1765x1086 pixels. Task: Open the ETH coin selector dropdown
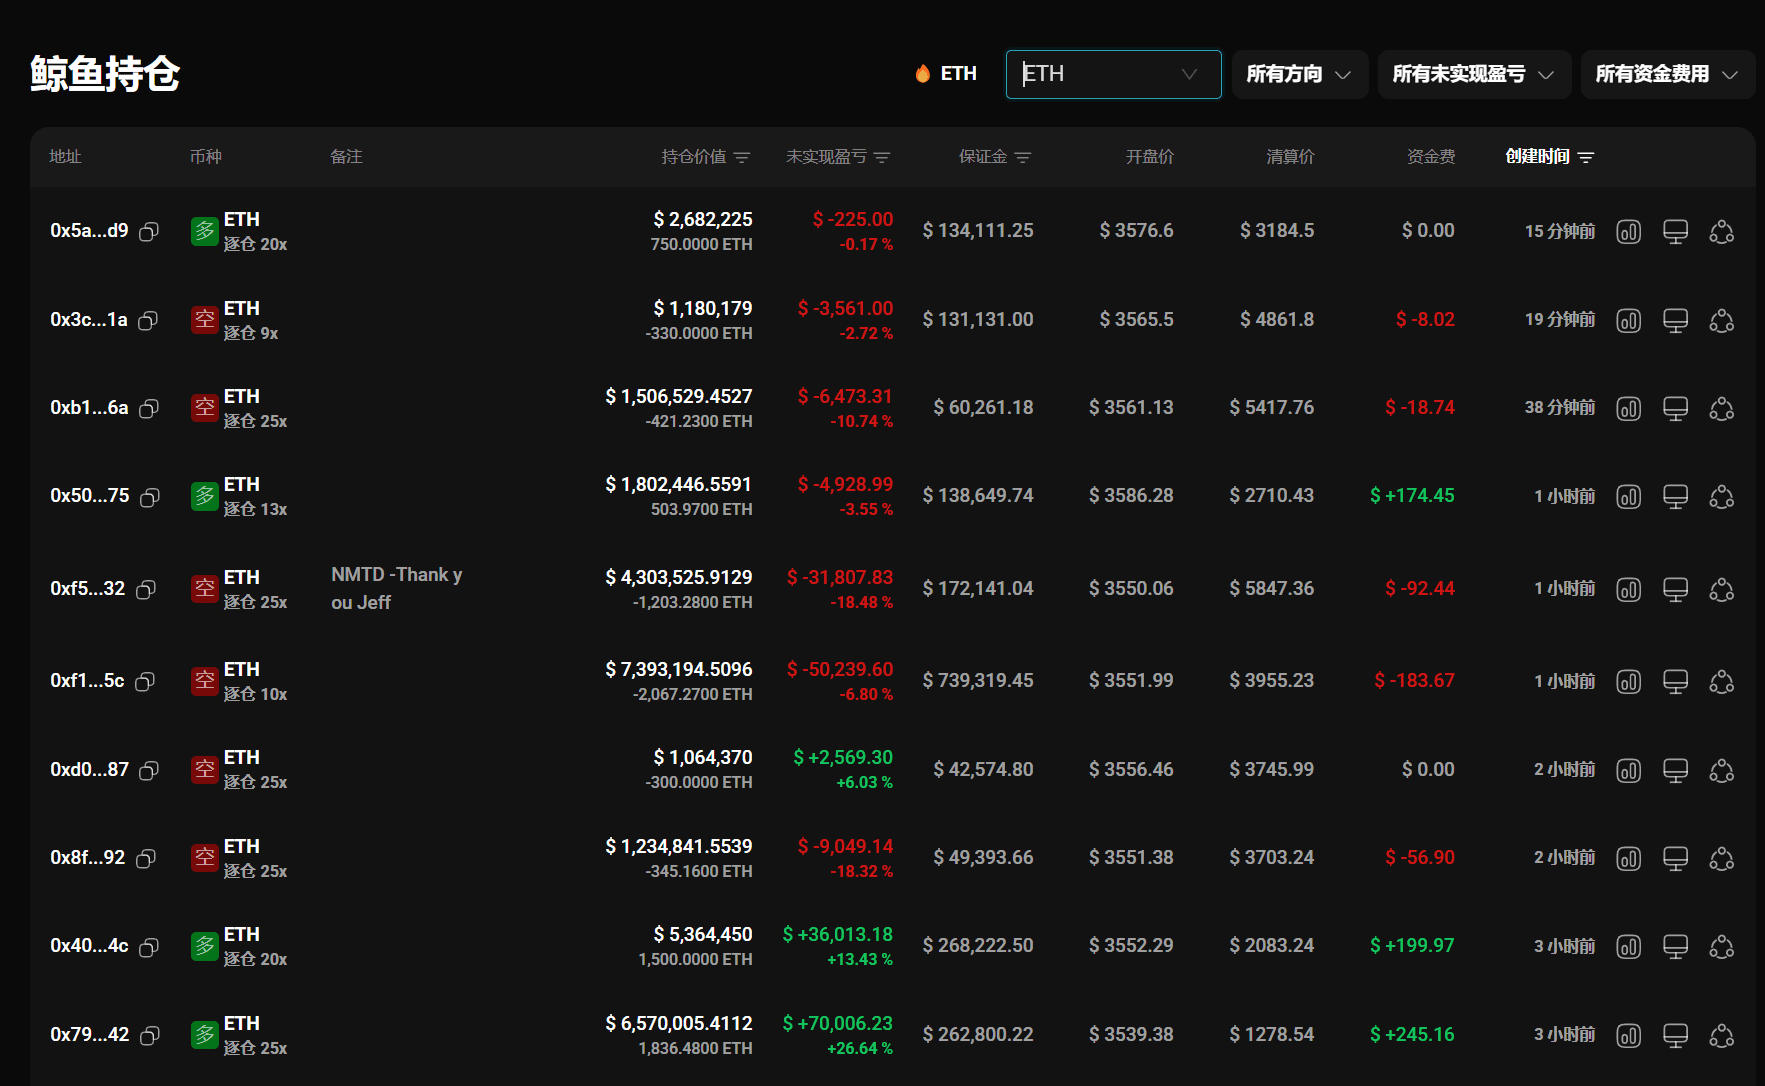pos(1112,75)
